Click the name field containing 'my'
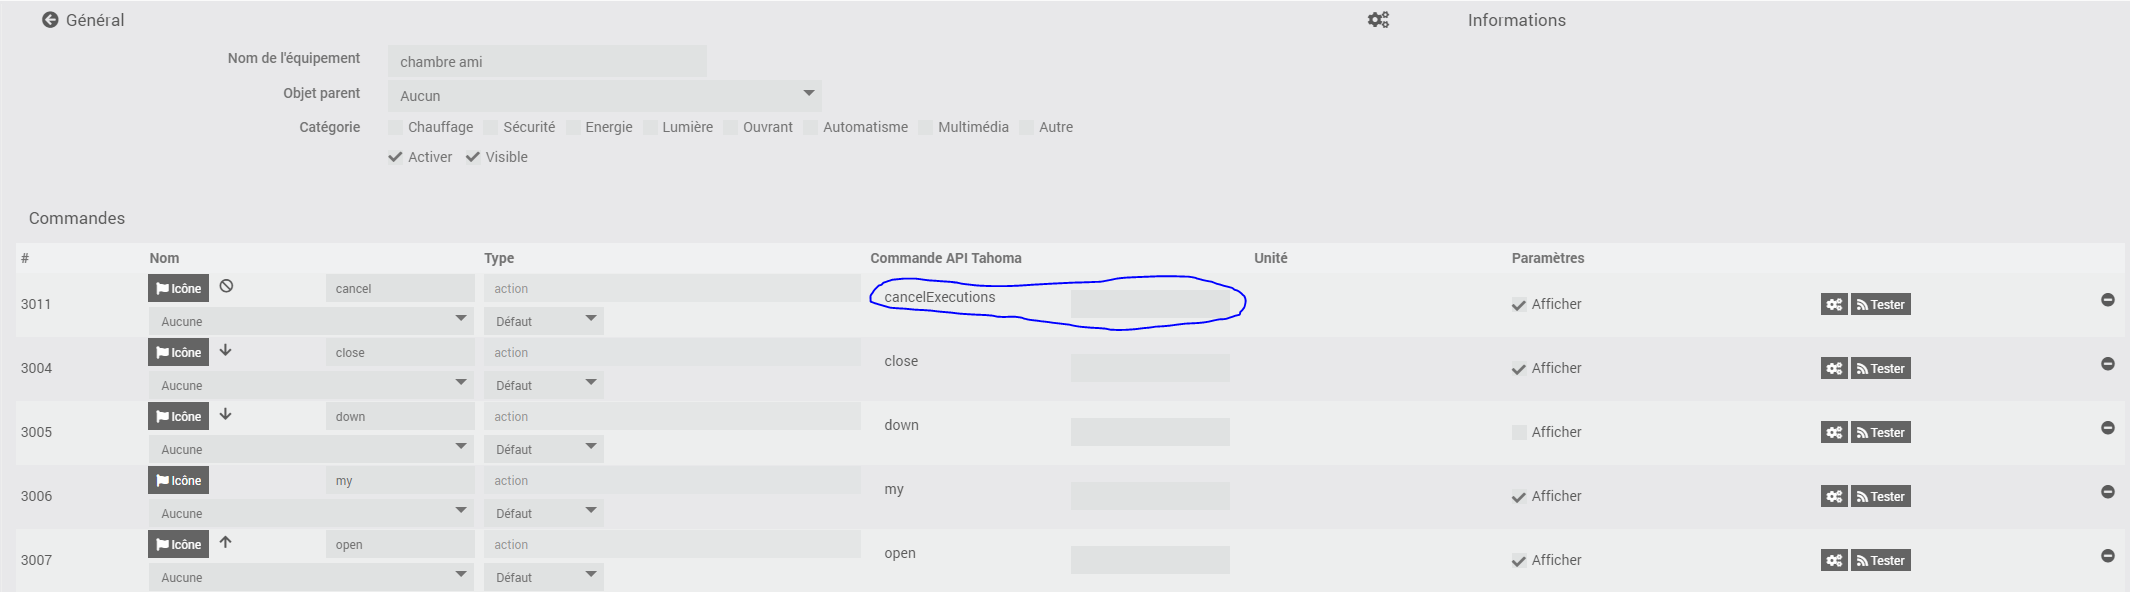Image resolution: width=2130 pixels, height=592 pixels. [400, 481]
